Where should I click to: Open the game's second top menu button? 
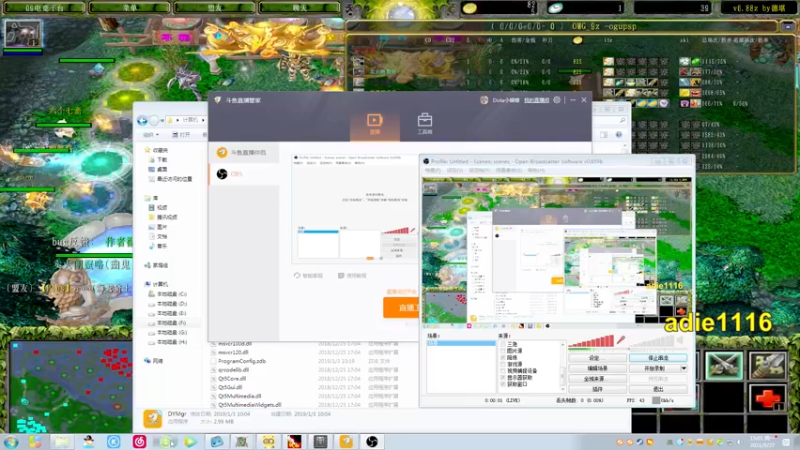click(x=130, y=8)
